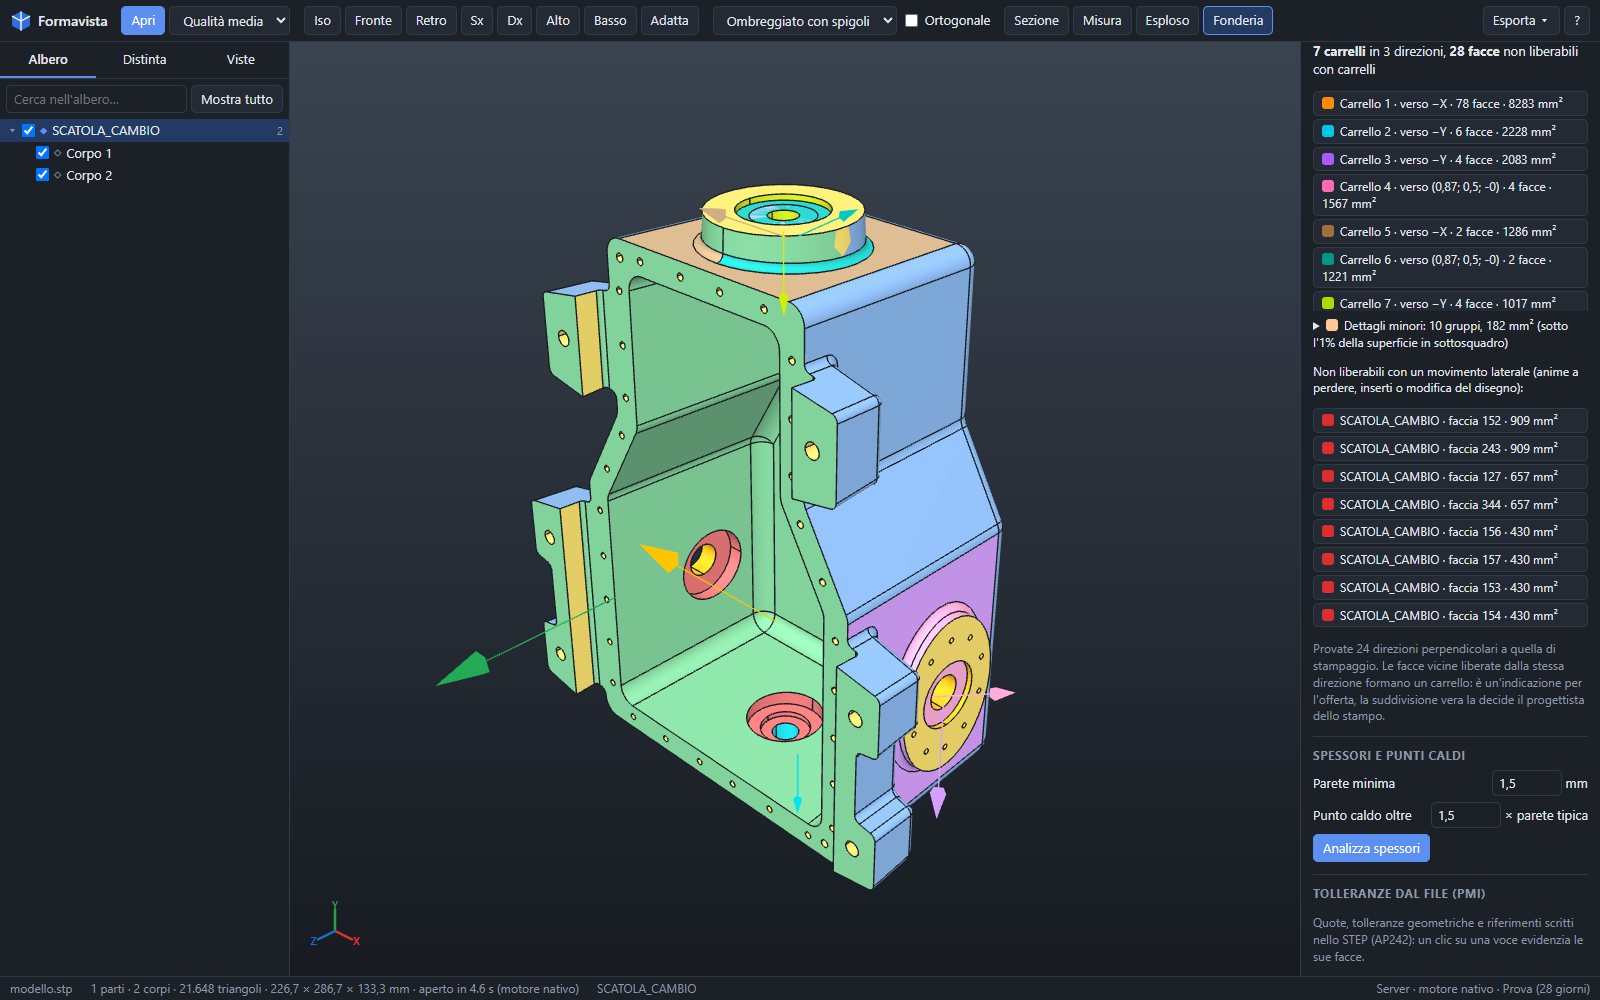Click Adatta to fit the model
Image resolution: width=1600 pixels, height=1000 pixels.
click(669, 20)
